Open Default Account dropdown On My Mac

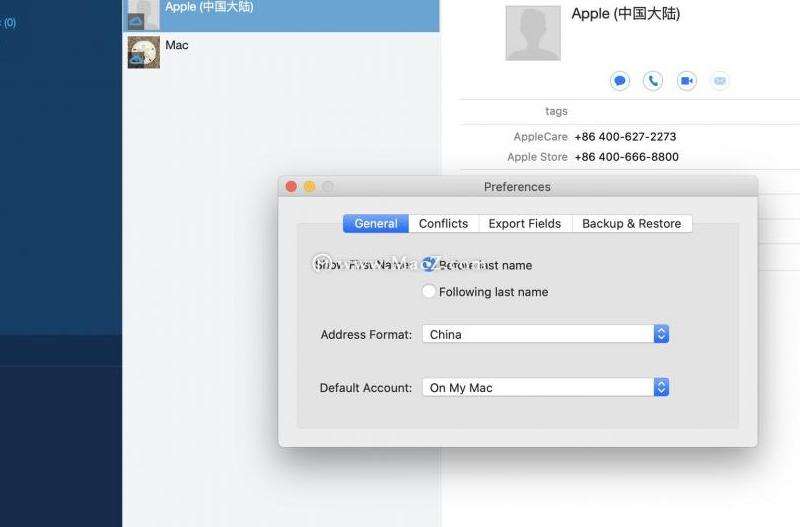point(545,387)
